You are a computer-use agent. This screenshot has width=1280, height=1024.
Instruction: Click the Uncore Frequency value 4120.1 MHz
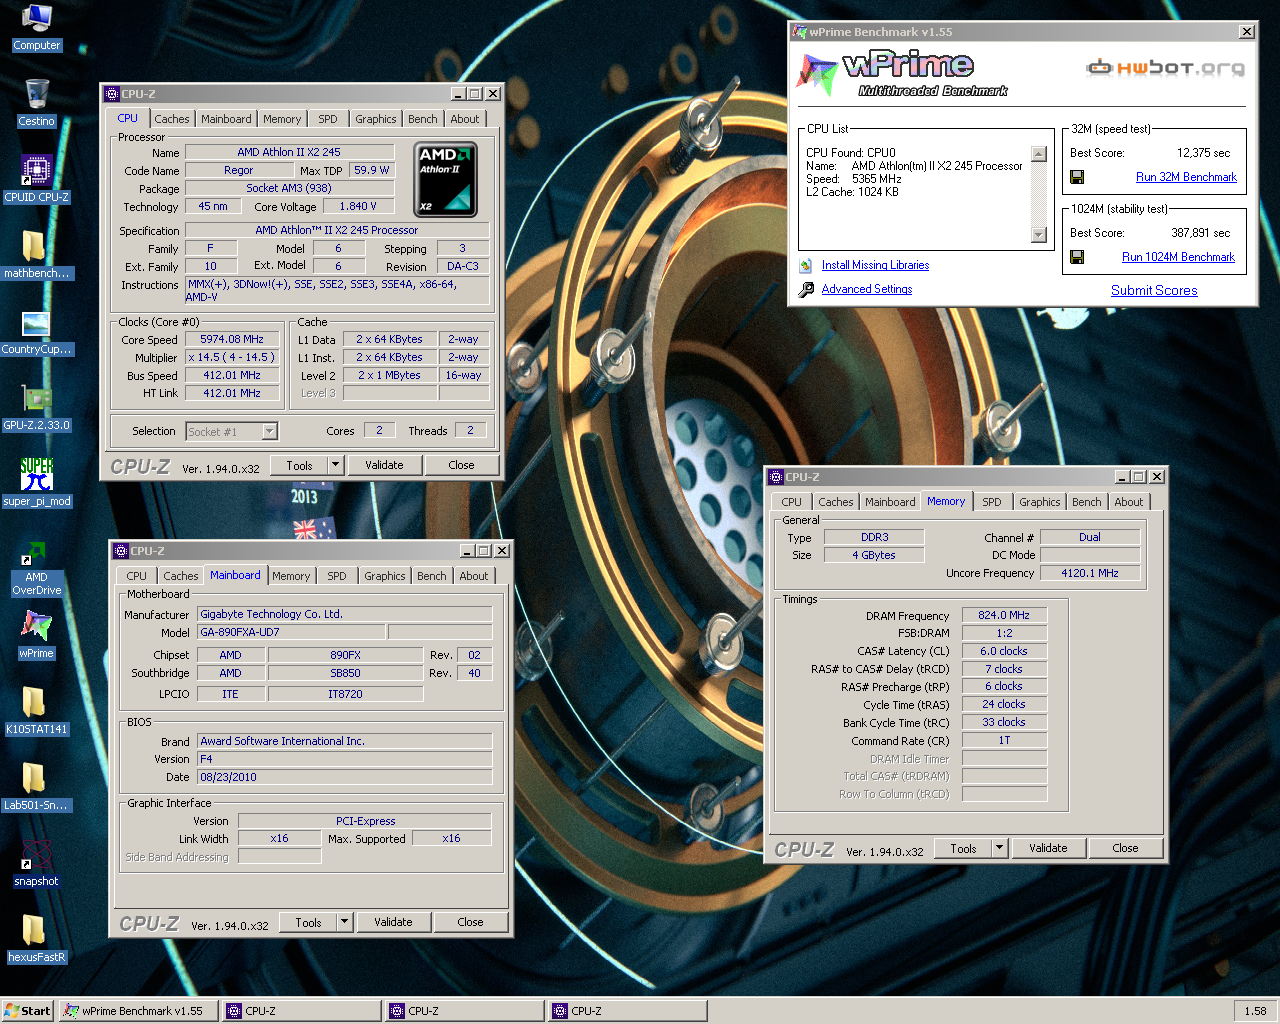click(x=1090, y=573)
